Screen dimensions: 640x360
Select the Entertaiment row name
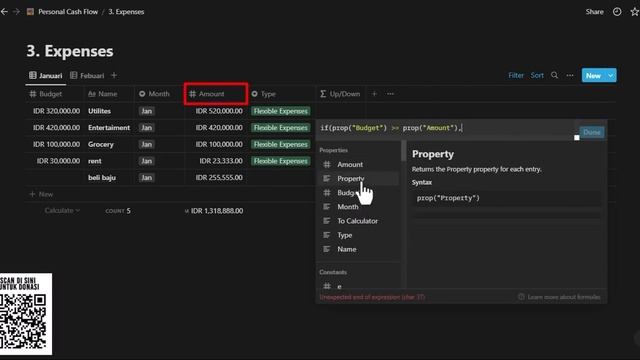[109, 128]
